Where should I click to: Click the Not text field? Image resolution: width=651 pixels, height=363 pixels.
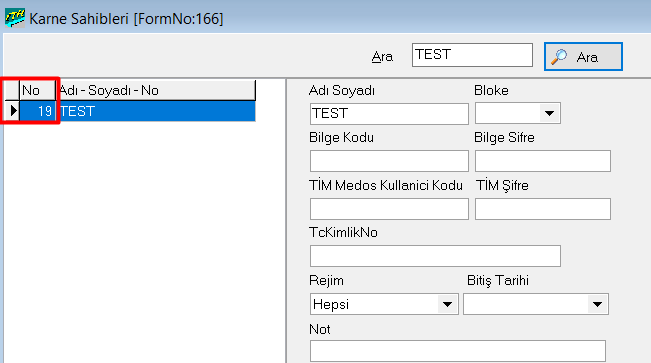458,351
